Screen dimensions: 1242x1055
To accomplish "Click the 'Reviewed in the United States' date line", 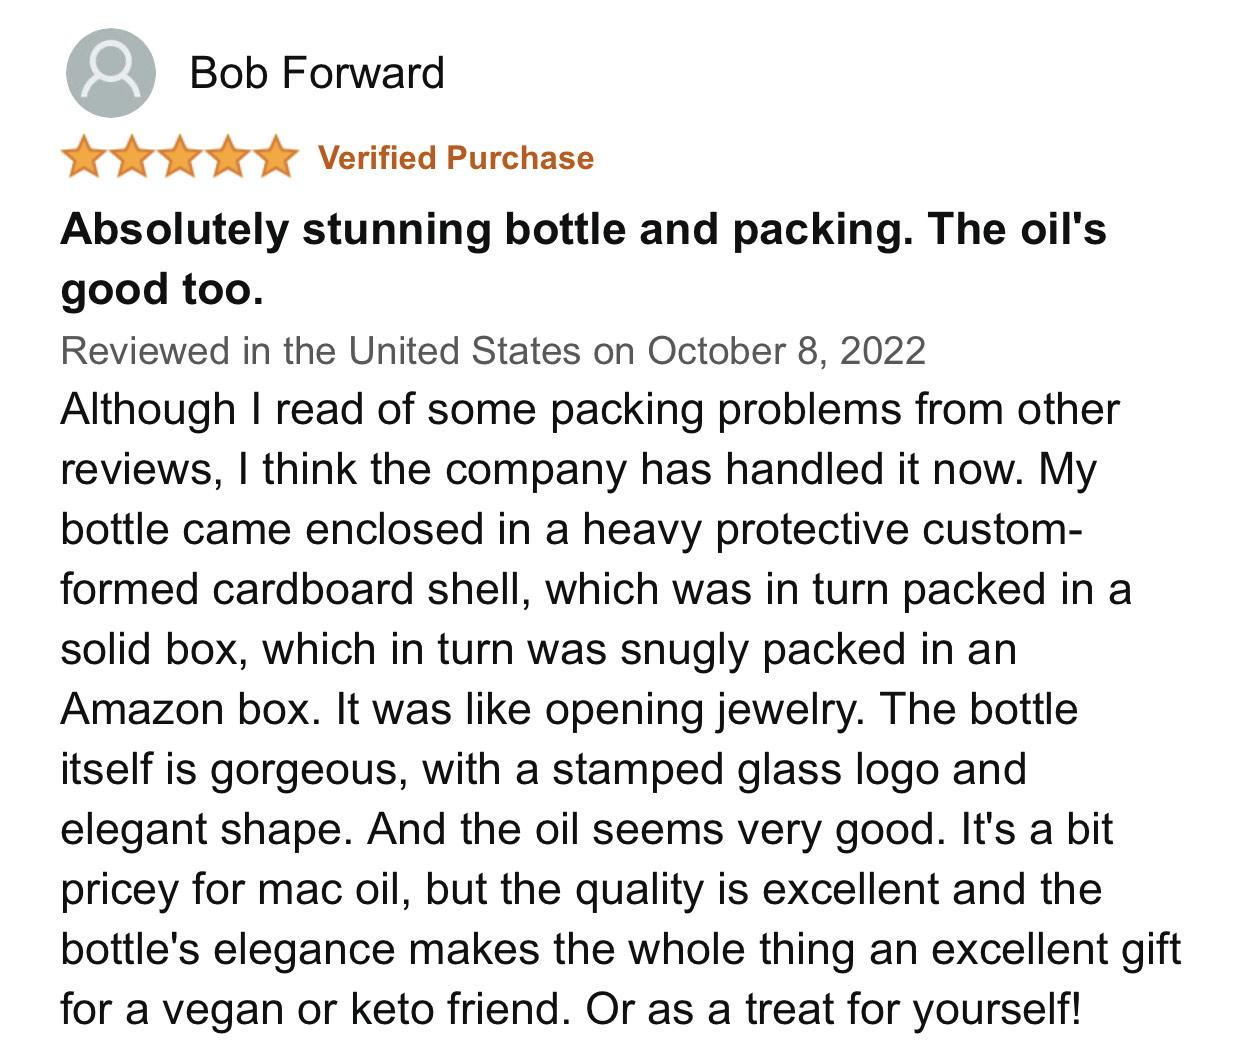I will click(493, 351).
